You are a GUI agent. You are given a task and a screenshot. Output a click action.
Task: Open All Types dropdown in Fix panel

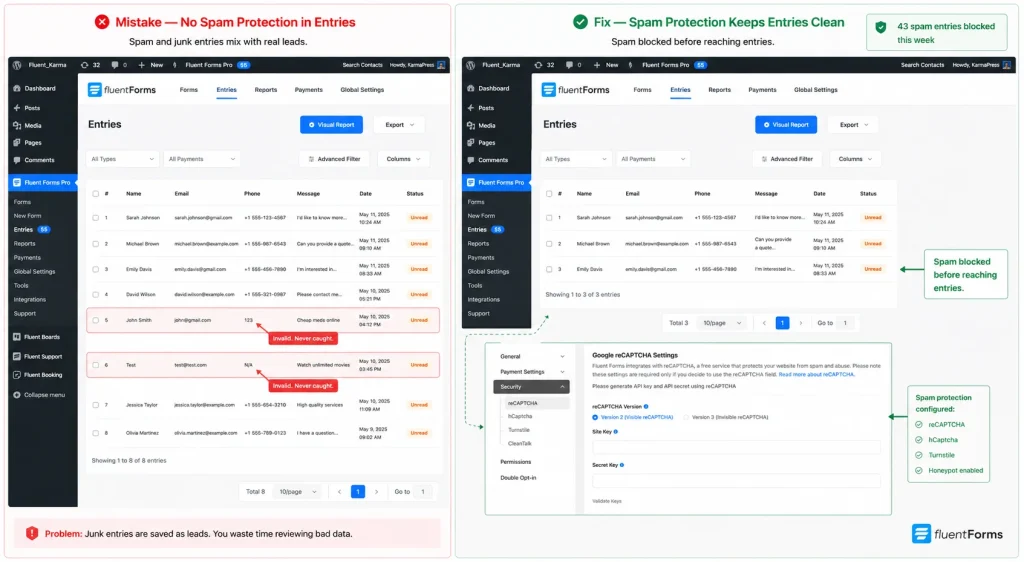click(577, 159)
